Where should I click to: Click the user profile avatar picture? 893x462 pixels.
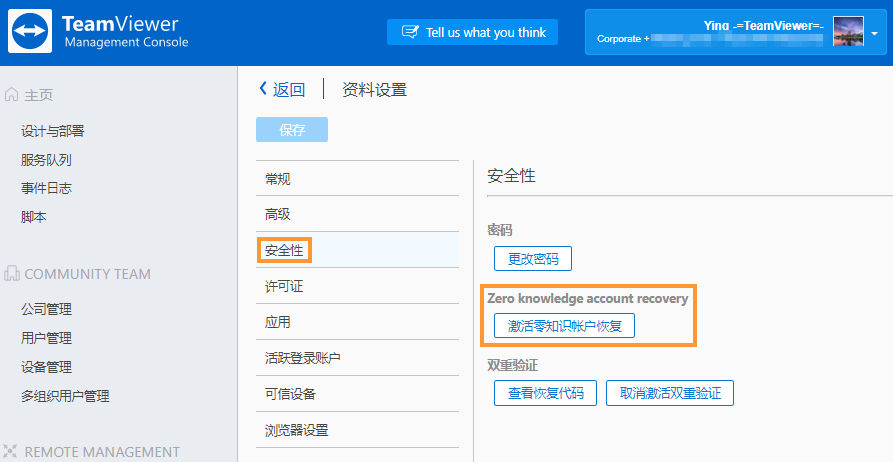[848, 31]
